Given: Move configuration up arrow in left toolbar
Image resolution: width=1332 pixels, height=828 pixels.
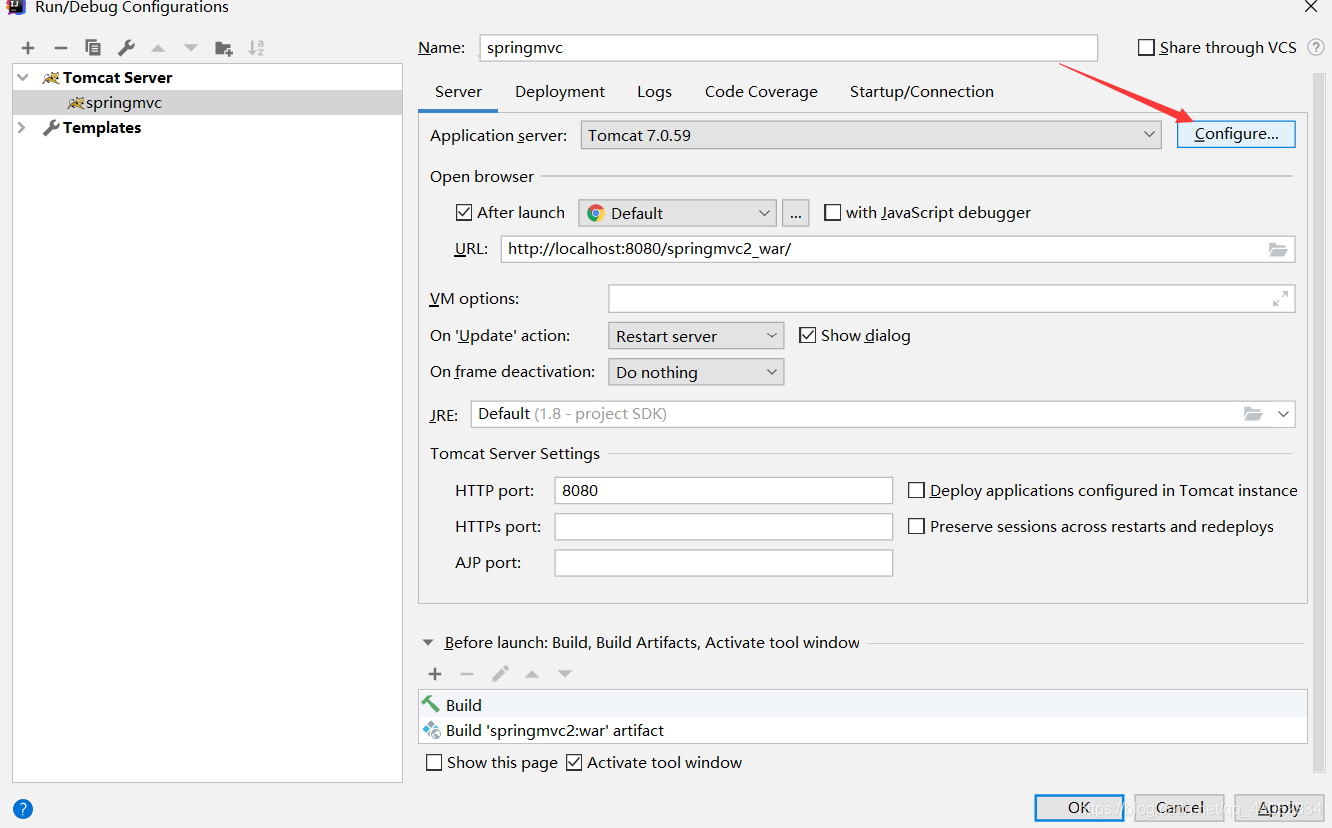Looking at the screenshot, I should click(x=158, y=48).
